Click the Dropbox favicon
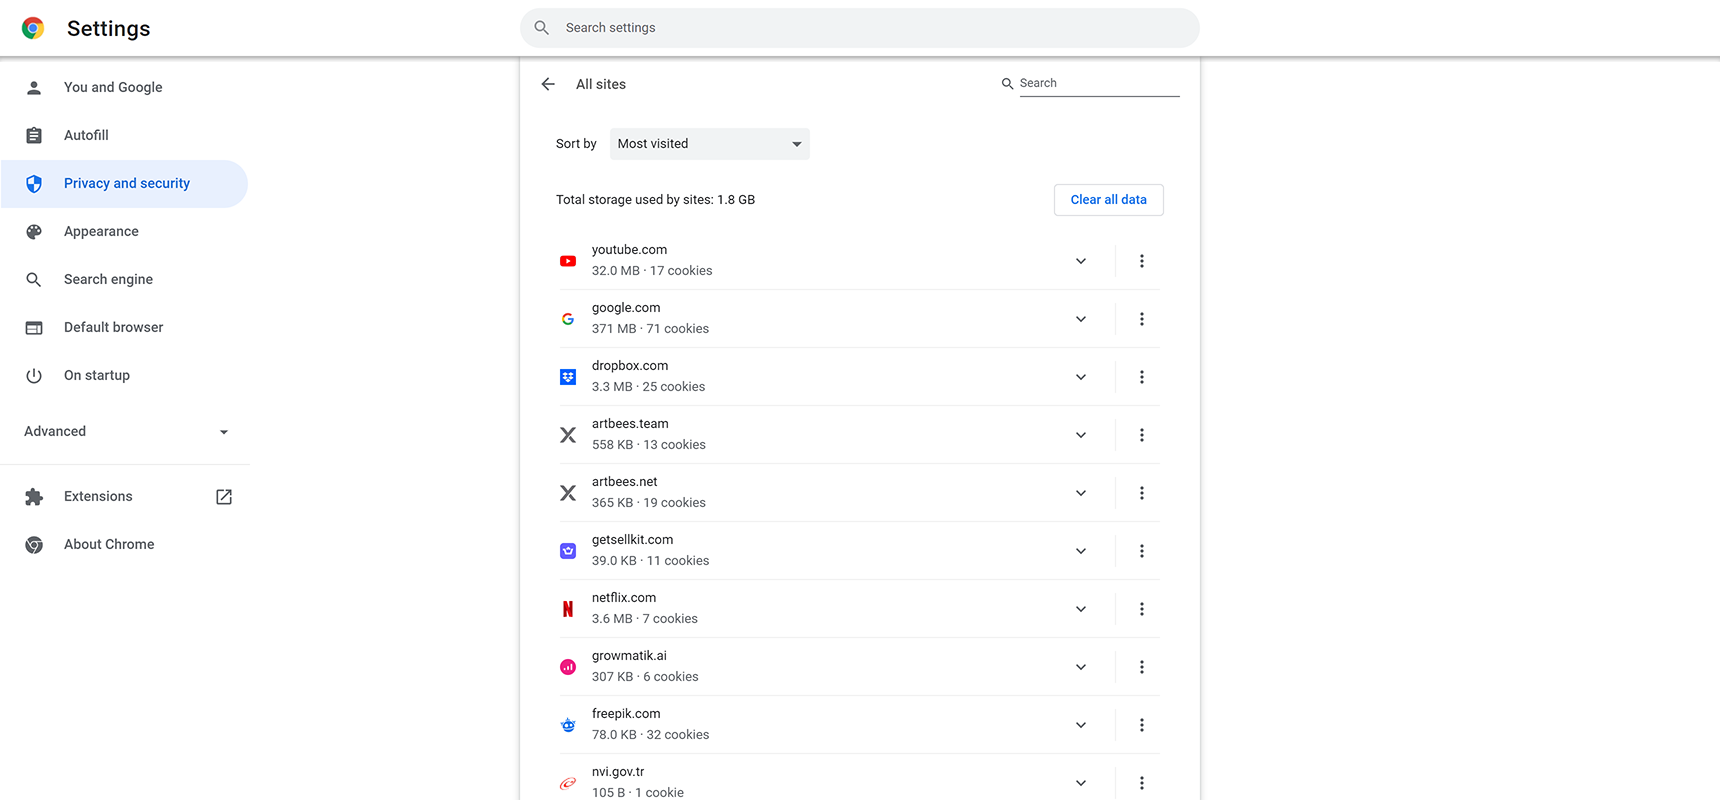Screen dimensions: 1720x800 568,377
